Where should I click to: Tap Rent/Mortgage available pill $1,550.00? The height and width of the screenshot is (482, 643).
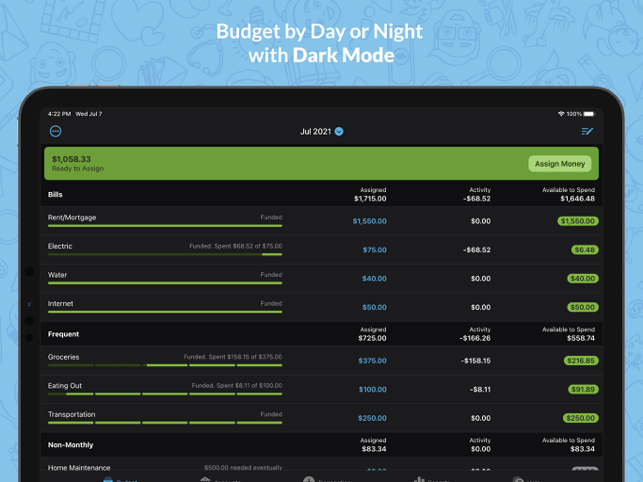pyautogui.click(x=578, y=221)
